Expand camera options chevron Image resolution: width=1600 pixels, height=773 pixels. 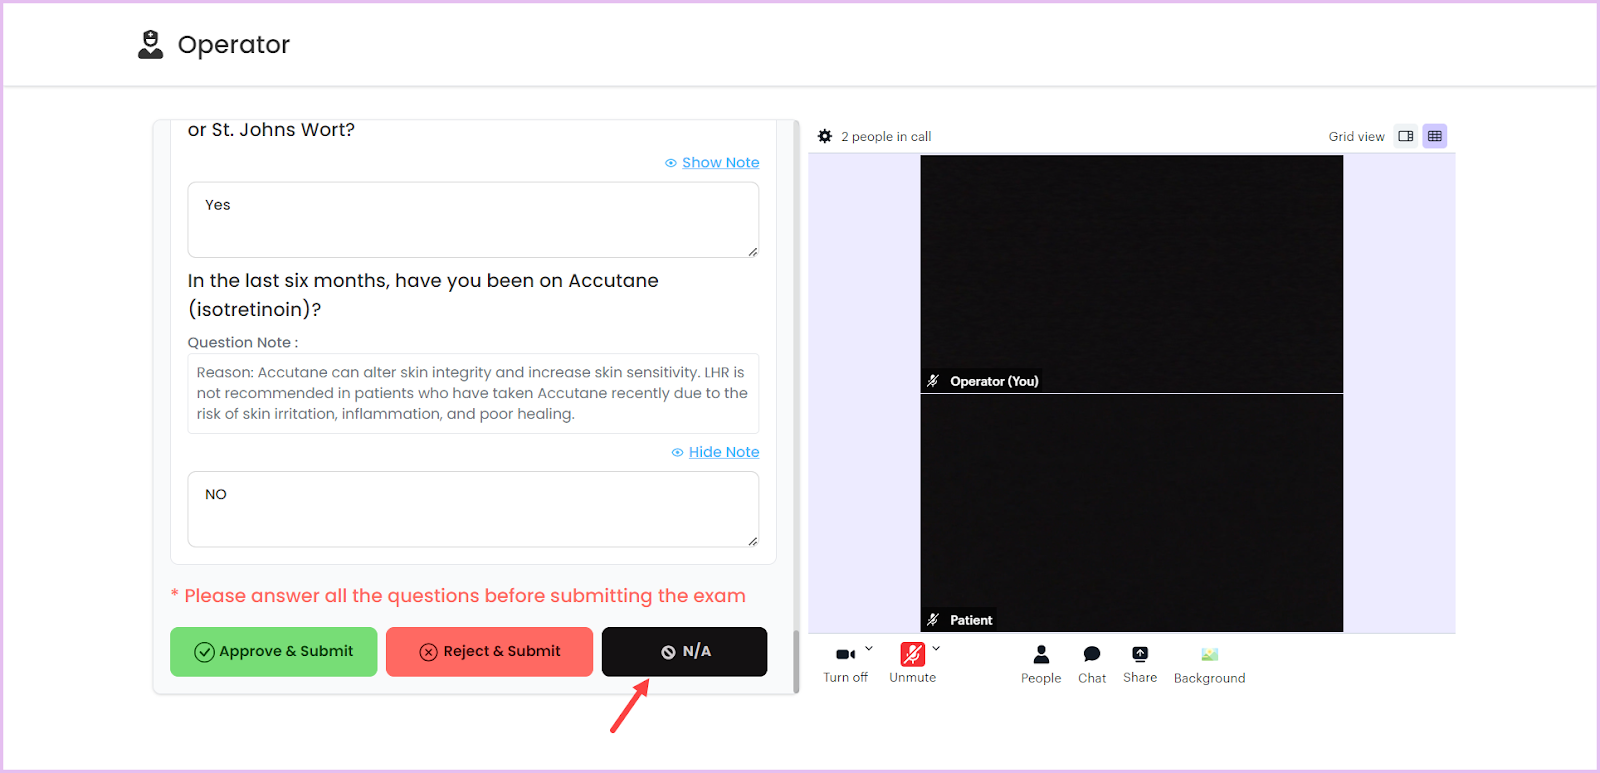tap(869, 648)
